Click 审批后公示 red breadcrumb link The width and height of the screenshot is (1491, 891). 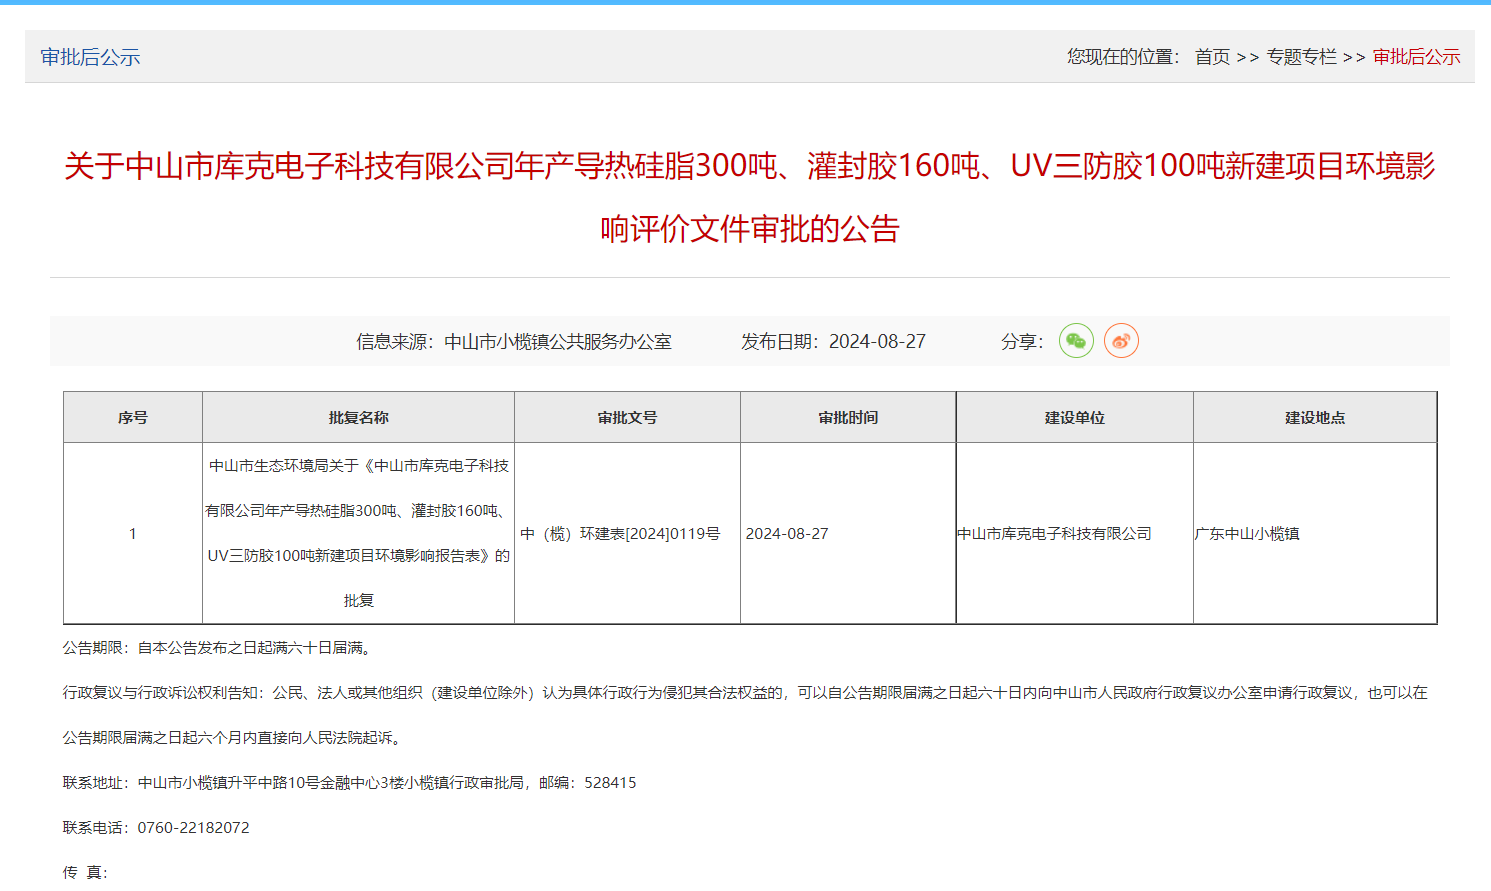(1416, 57)
